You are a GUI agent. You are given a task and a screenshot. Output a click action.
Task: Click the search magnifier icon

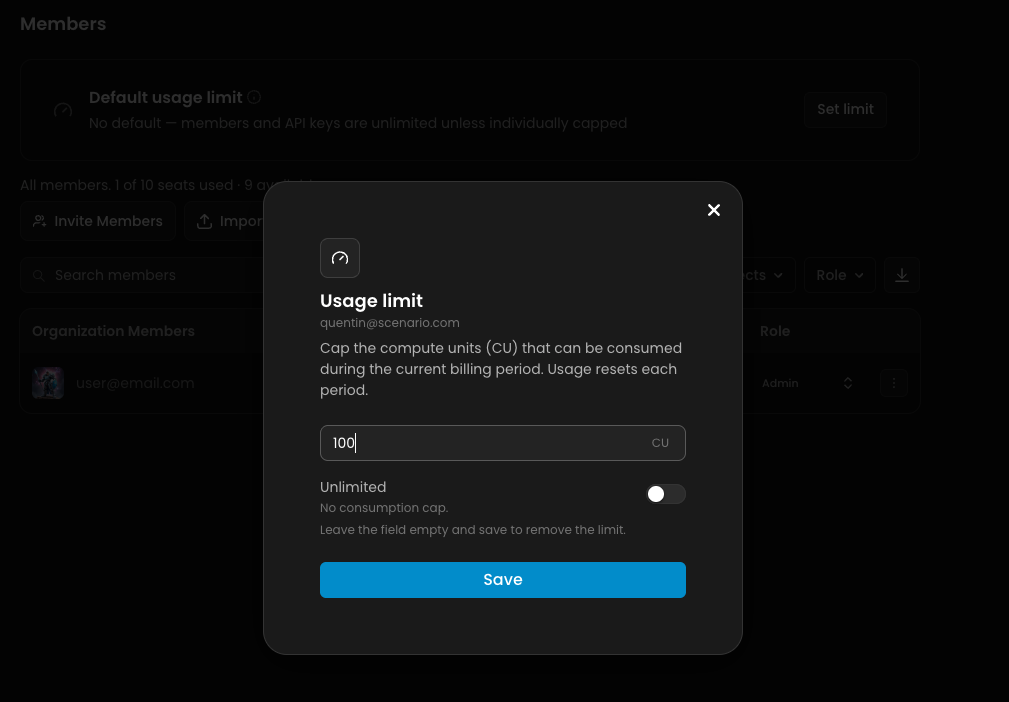pos(39,275)
